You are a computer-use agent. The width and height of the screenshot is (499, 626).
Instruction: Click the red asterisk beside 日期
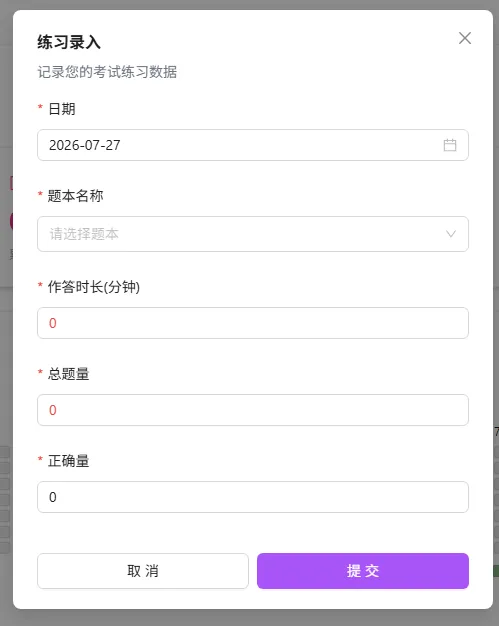click(x=40, y=107)
